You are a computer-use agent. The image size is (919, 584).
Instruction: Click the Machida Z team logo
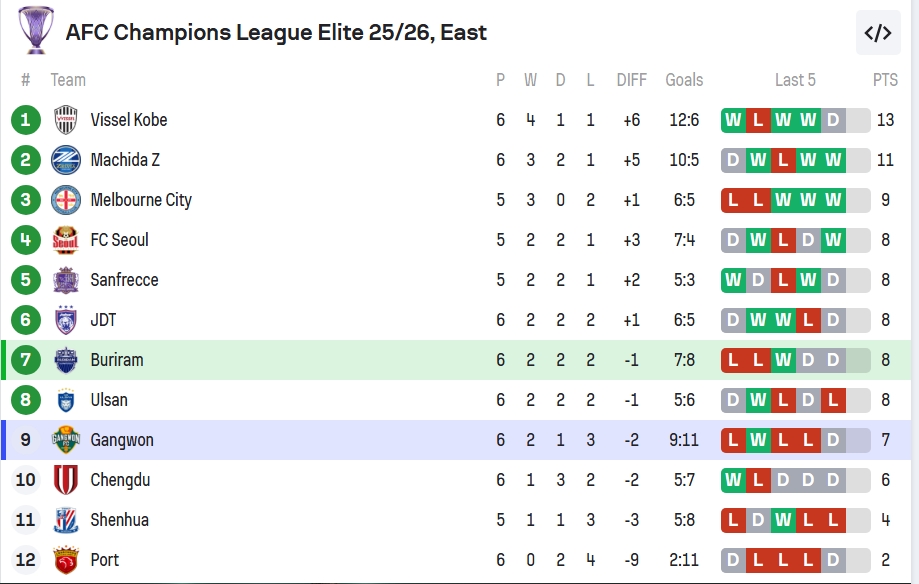(x=66, y=160)
